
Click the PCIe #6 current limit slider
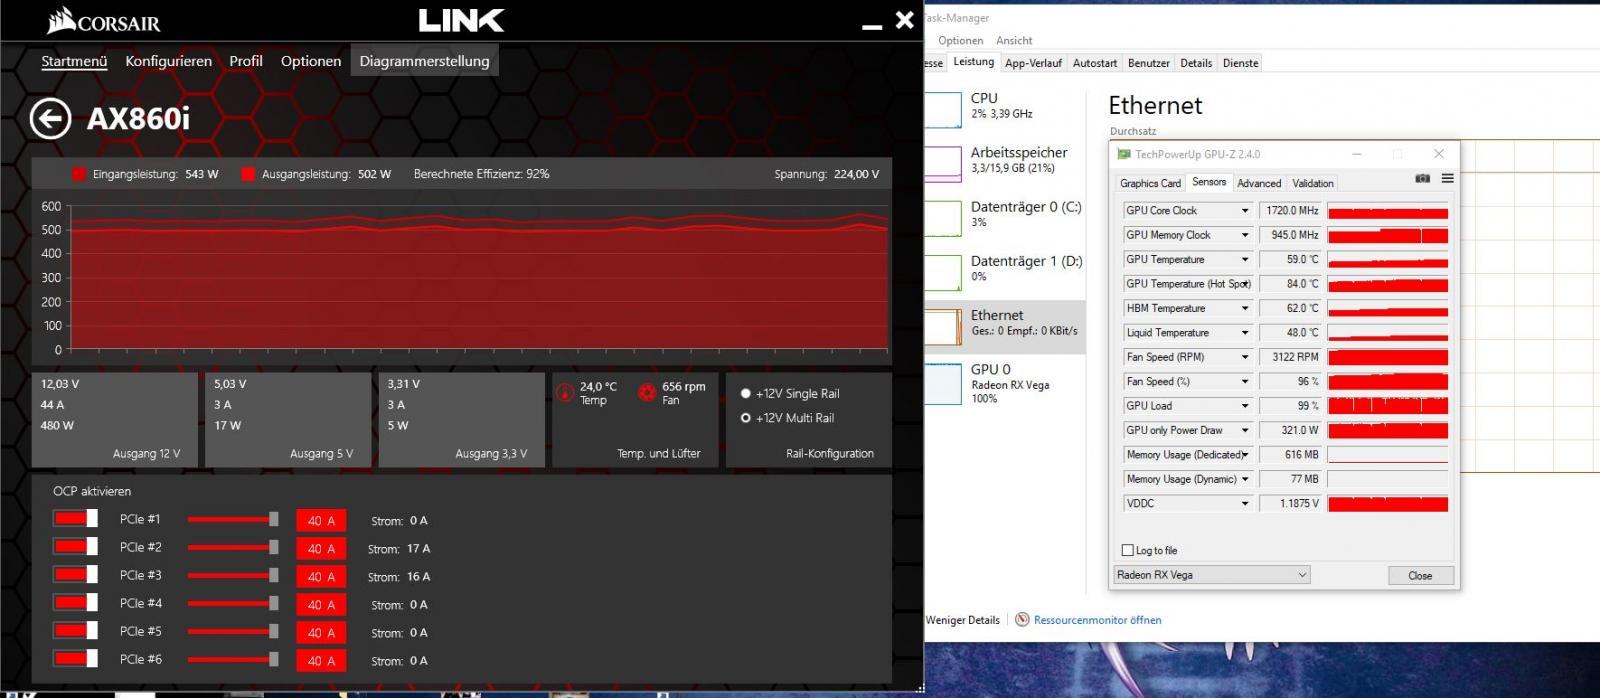coord(233,659)
